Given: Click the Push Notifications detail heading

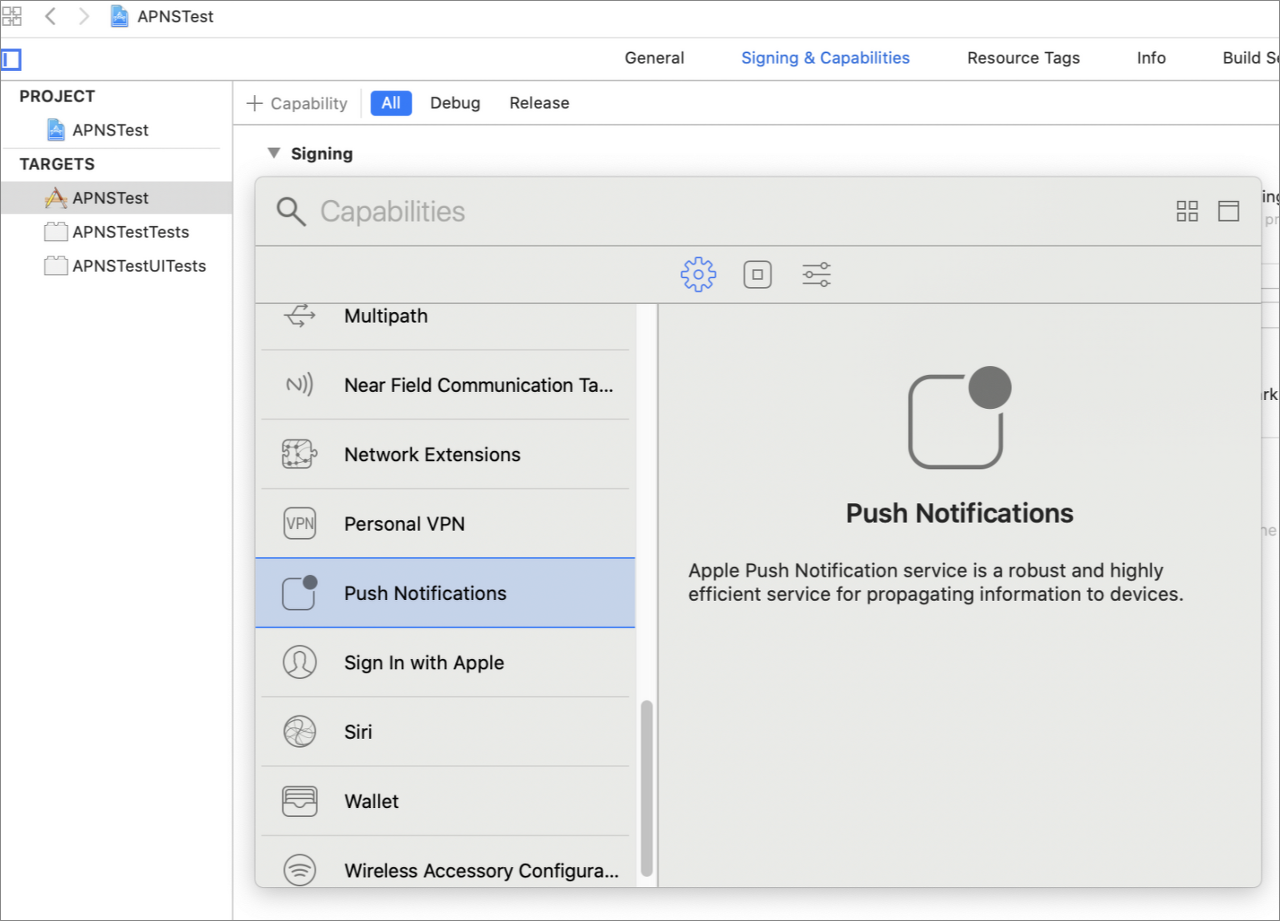Looking at the screenshot, I should pyautogui.click(x=959, y=513).
